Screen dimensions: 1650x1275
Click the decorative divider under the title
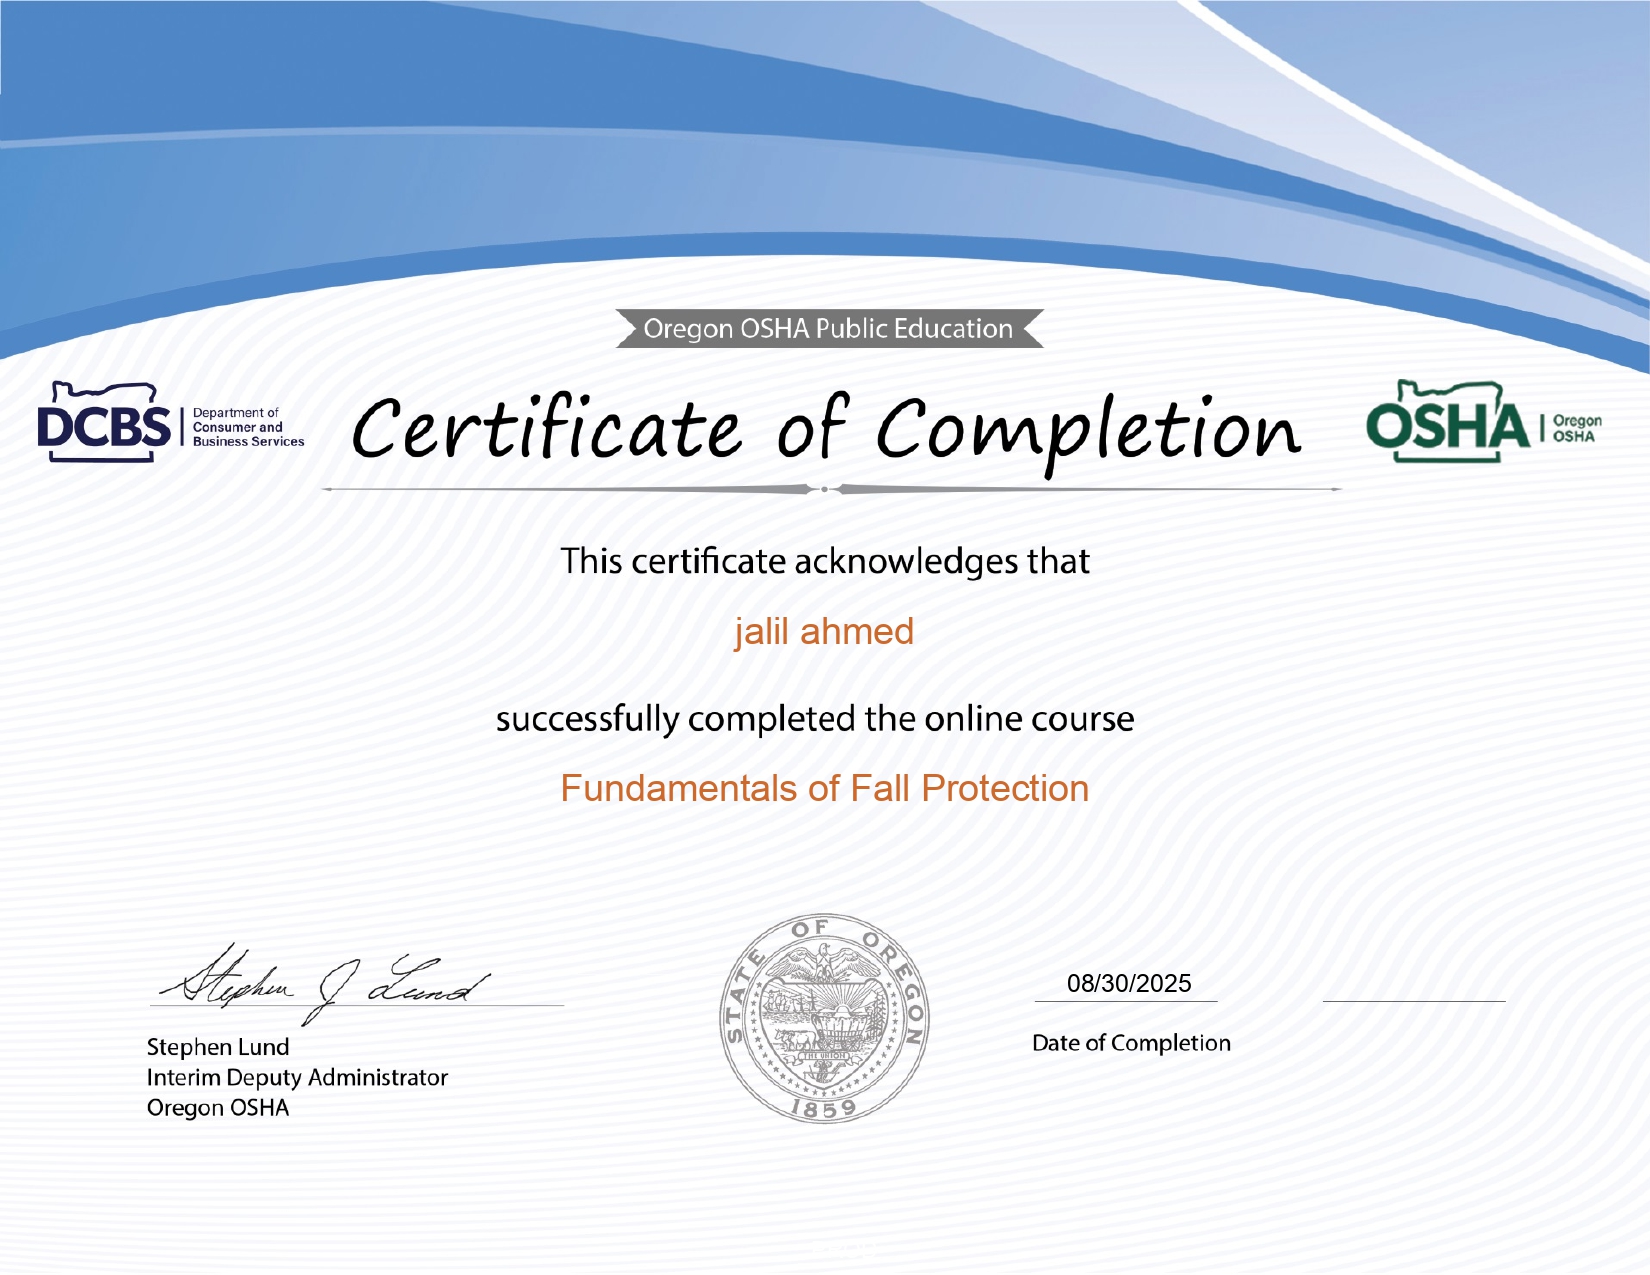(x=824, y=489)
